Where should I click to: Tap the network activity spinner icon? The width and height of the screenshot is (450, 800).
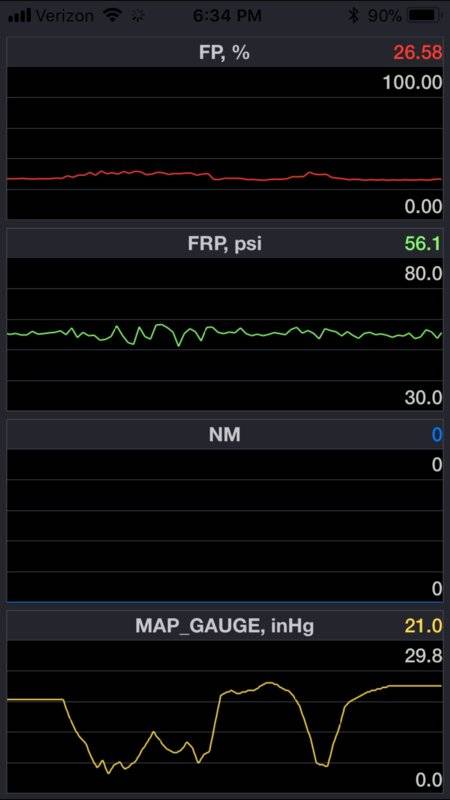pyautogui.click(x=137, y=16)
